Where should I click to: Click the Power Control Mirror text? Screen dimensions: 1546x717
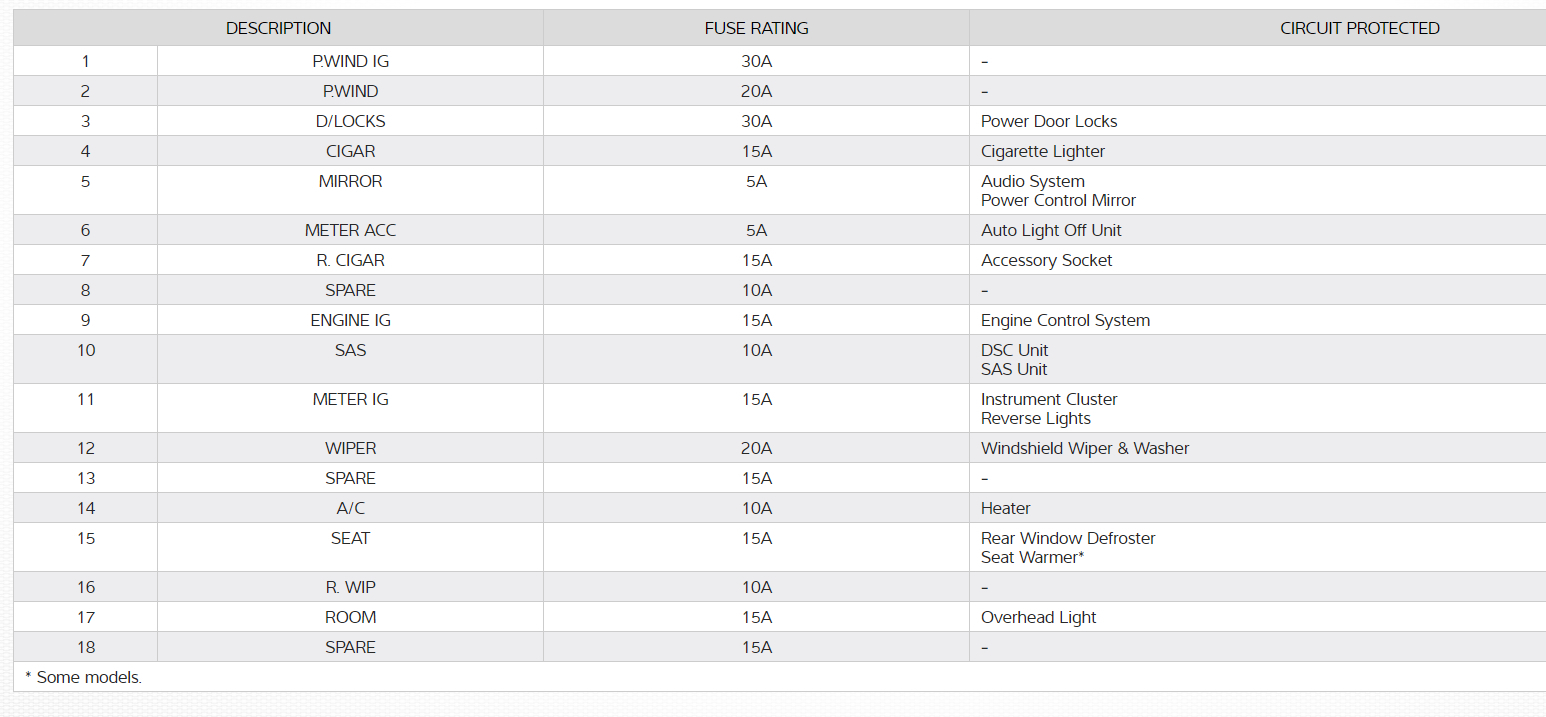click(x=1058, y=200)
